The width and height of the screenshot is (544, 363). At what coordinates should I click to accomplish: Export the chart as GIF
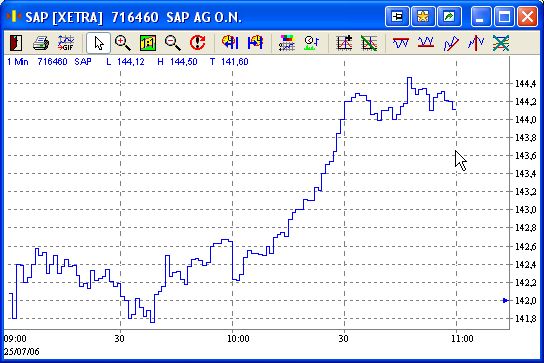[66, 43]
